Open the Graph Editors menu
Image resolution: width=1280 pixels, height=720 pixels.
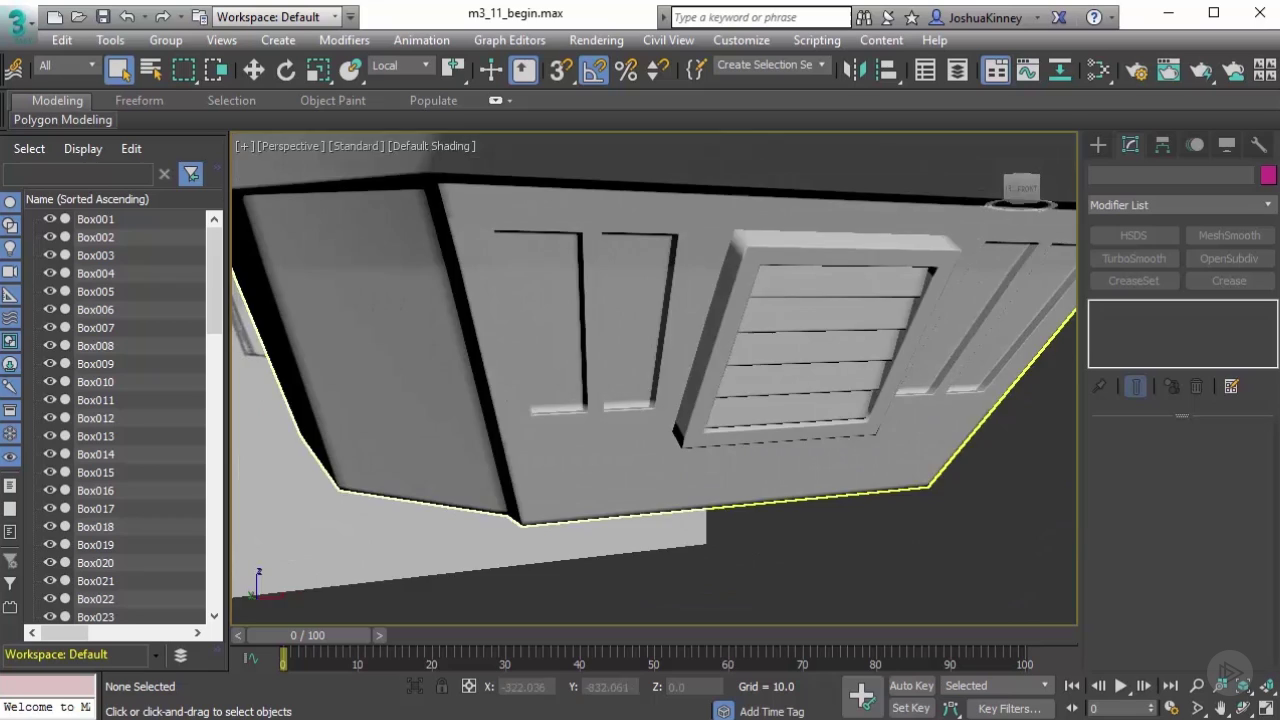tap(509, 40)
